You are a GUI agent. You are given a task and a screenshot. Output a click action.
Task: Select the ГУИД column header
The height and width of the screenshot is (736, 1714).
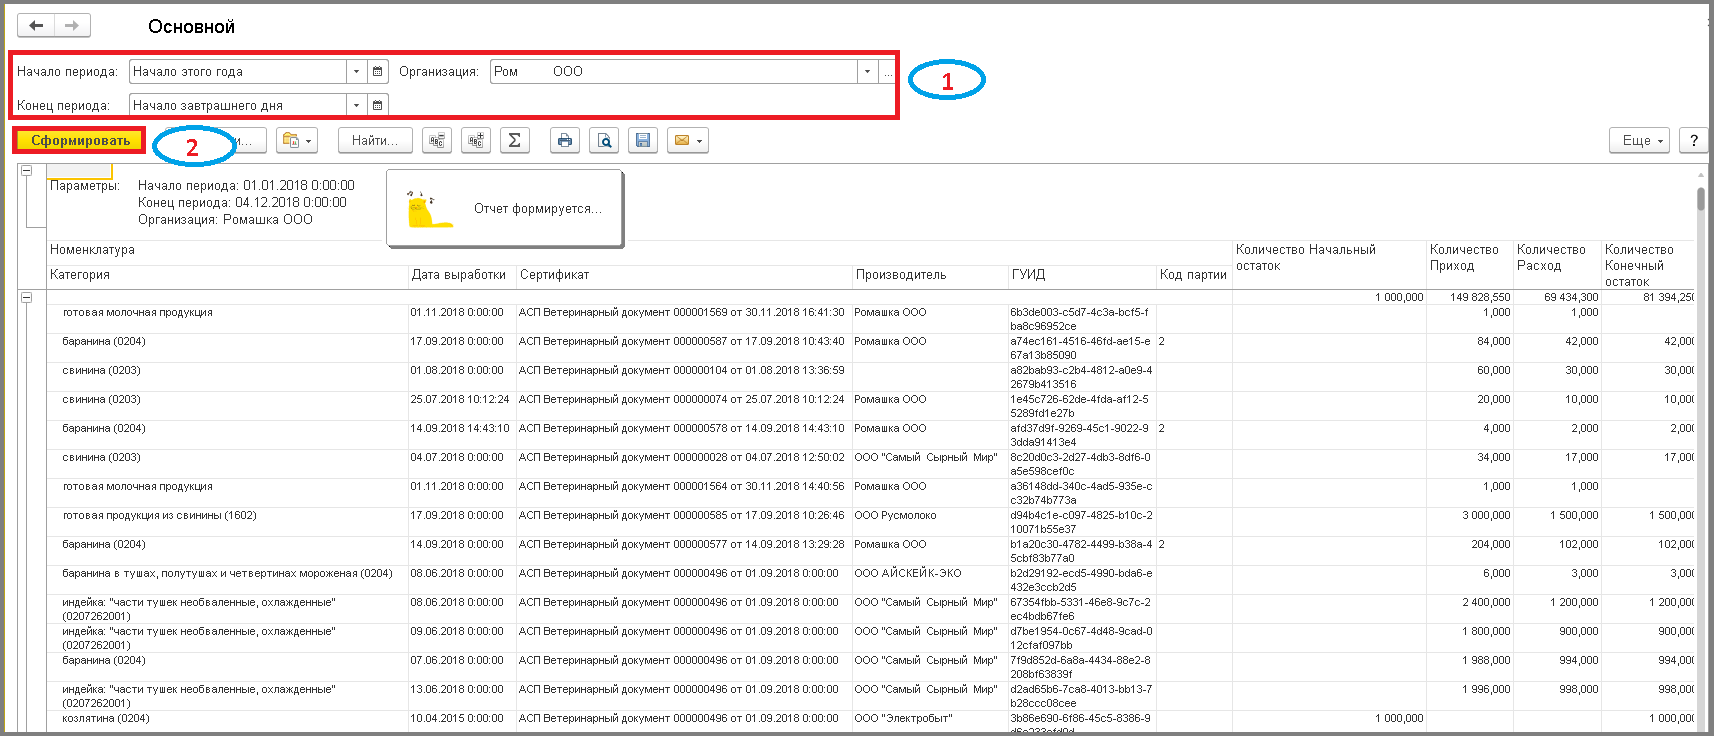pyautogui.click(x=1082, y=275)
